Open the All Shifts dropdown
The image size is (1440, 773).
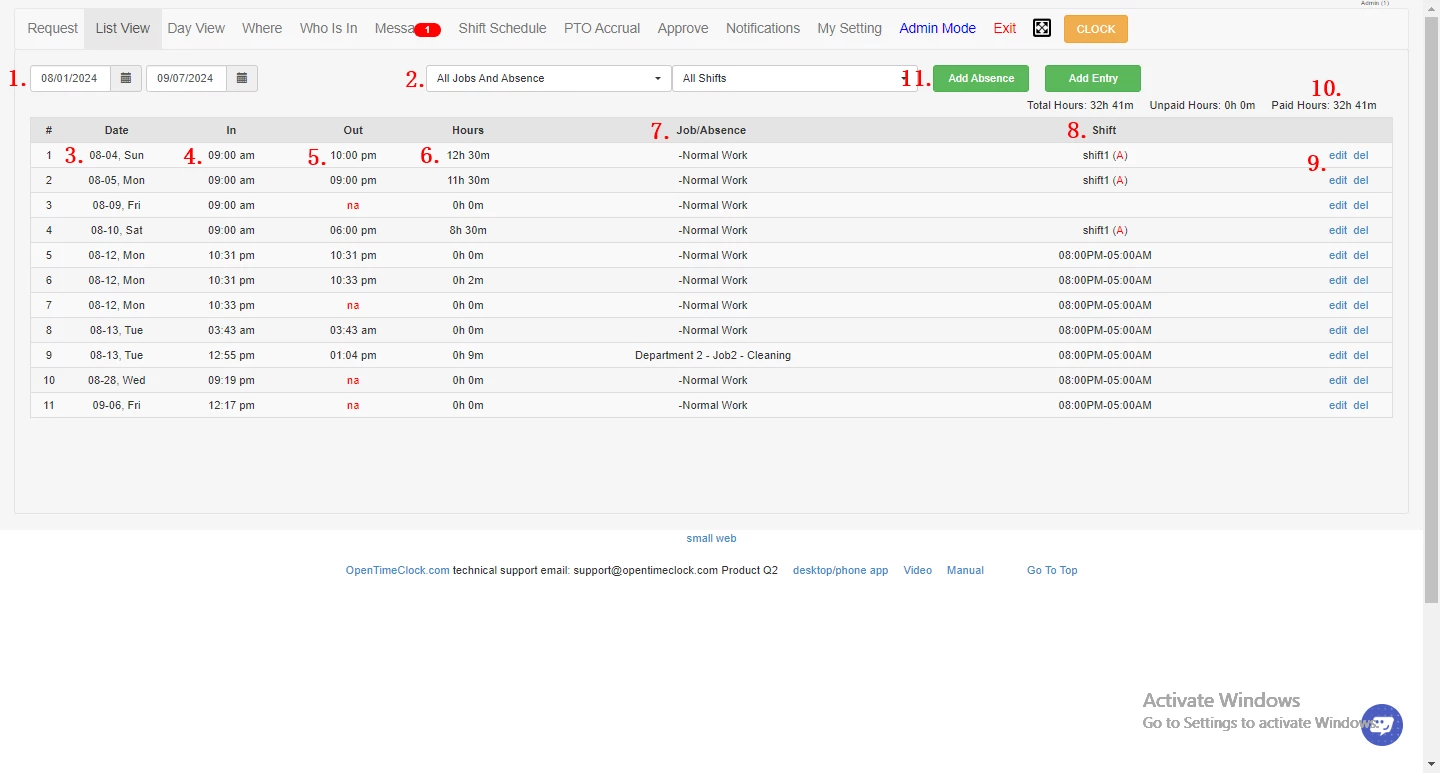click(x=788, y=78)
